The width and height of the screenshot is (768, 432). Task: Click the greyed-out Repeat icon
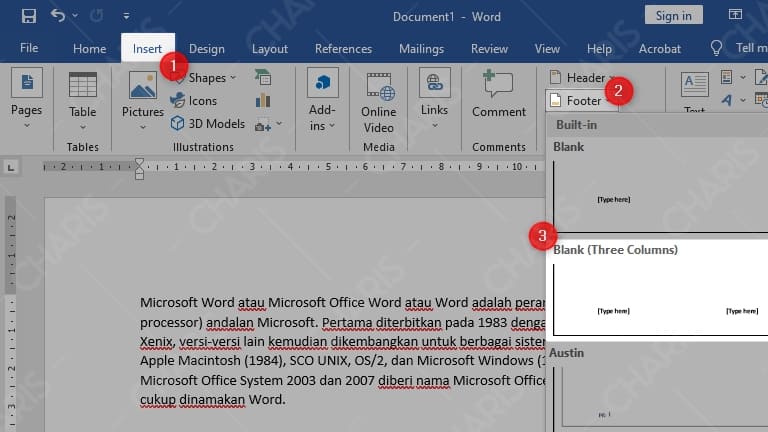[x=96, y=16]
